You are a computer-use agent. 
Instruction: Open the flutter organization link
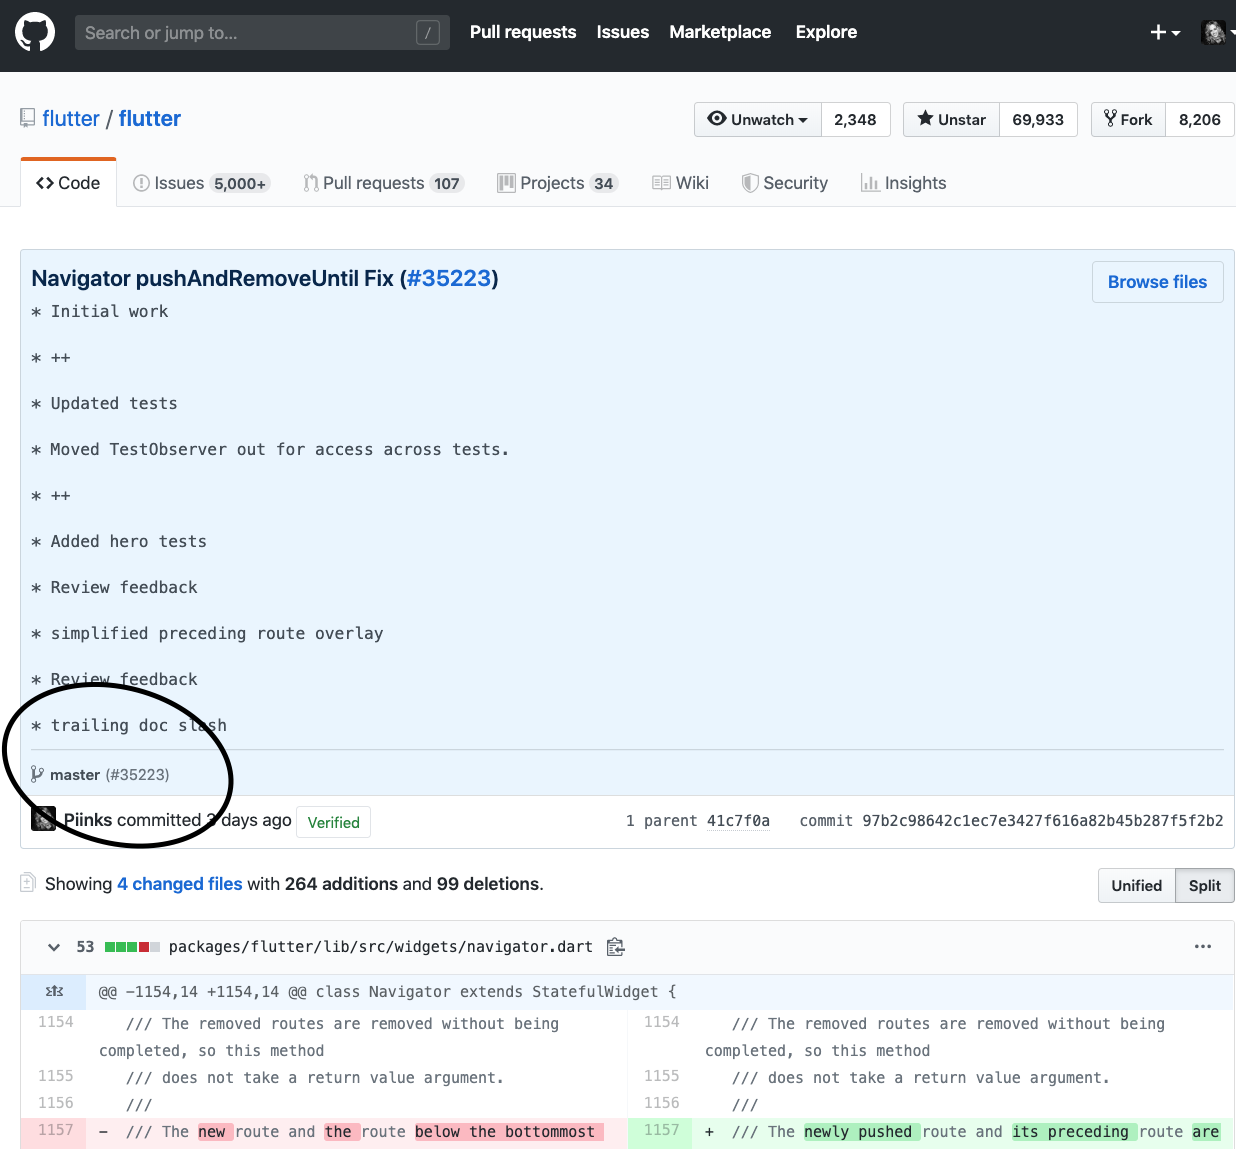pos(71,118)
